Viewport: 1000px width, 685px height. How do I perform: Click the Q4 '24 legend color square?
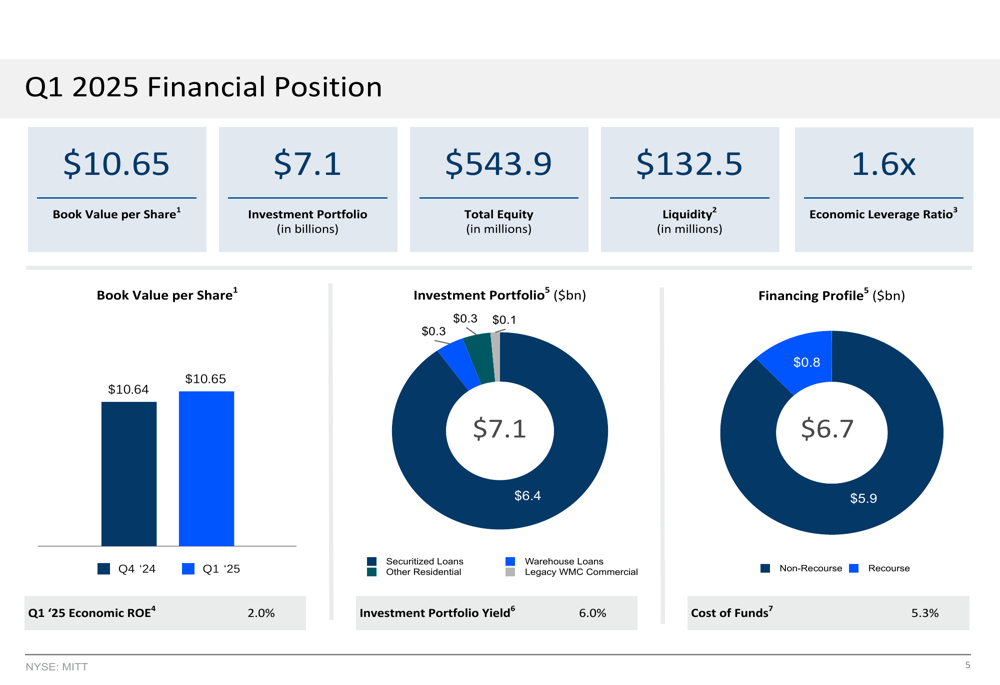(x=103, y=568)
